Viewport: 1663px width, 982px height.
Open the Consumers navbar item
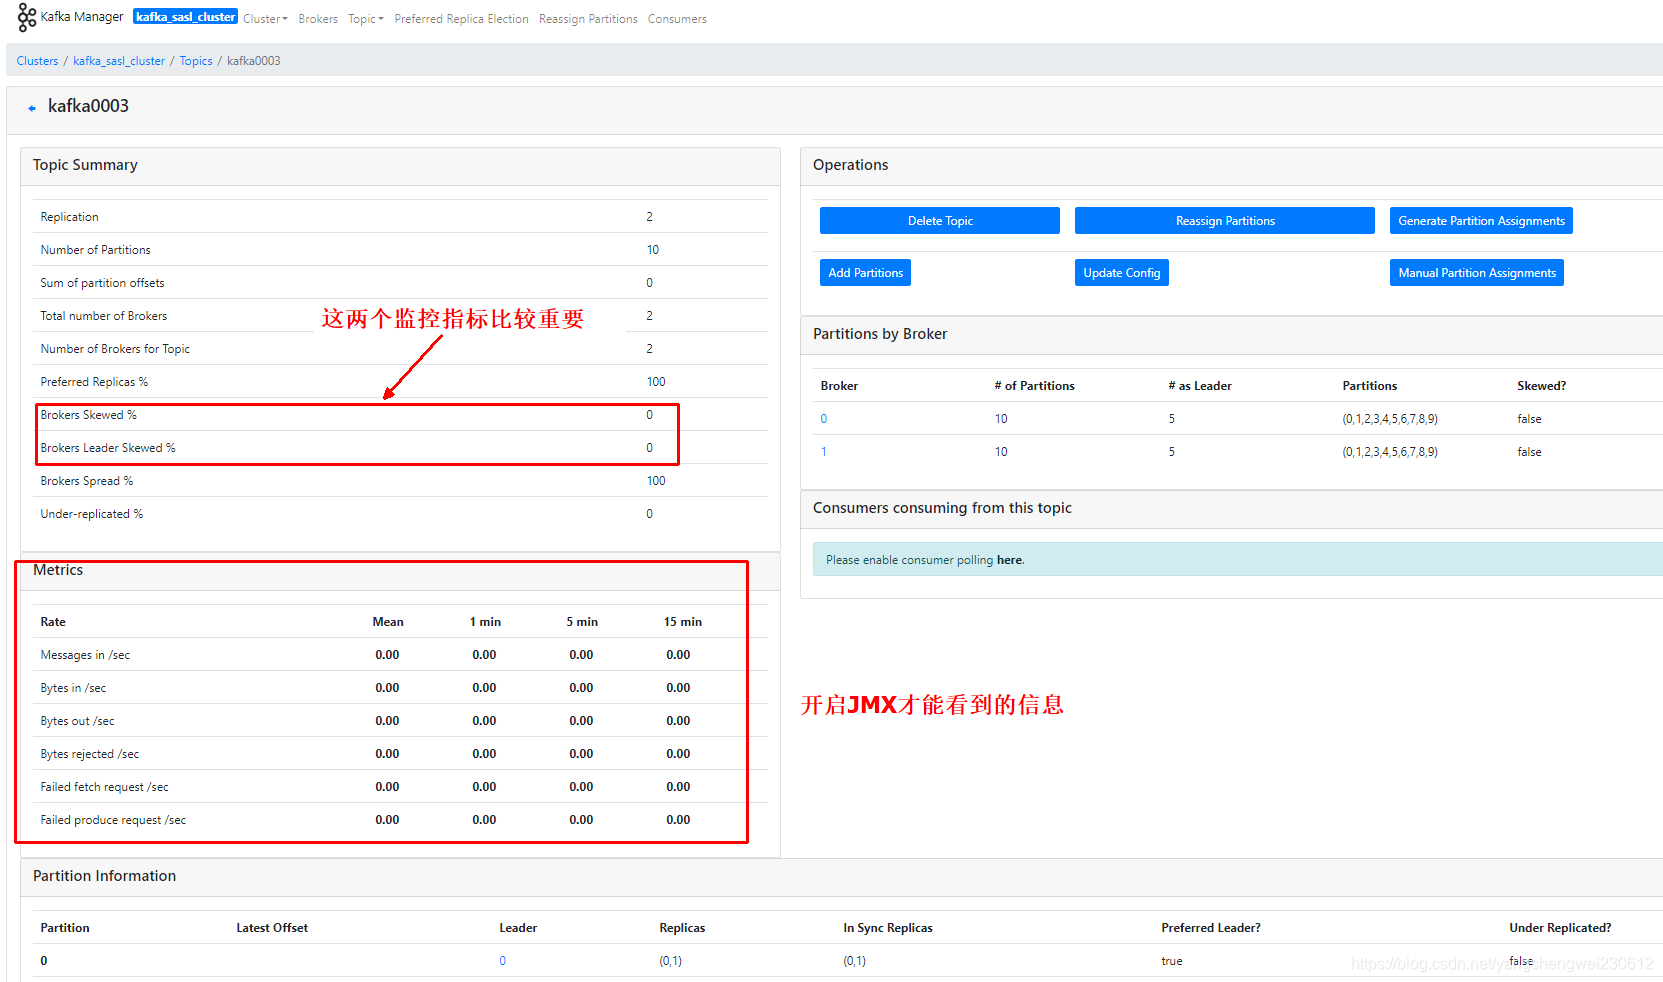click(x=677, y=19)
